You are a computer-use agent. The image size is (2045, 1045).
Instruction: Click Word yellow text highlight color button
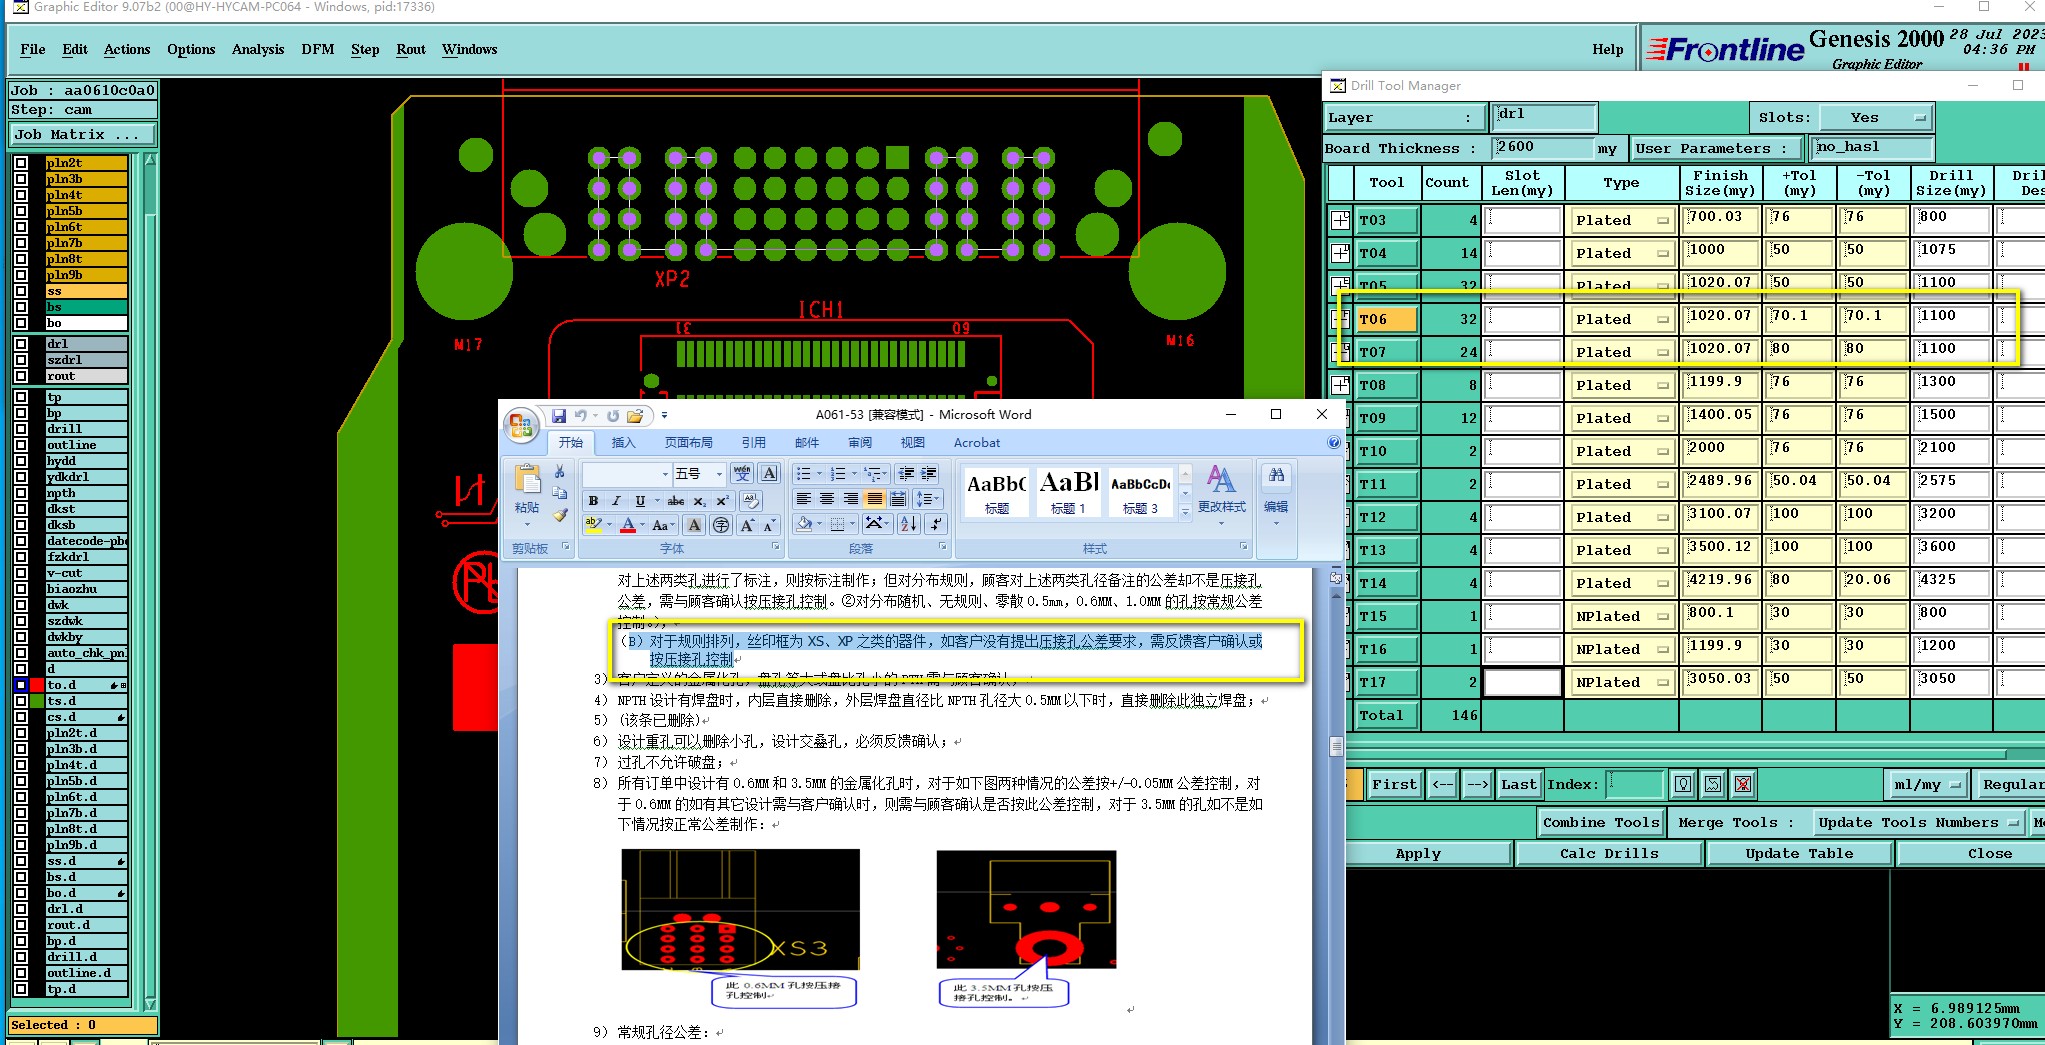click(593, 525)
